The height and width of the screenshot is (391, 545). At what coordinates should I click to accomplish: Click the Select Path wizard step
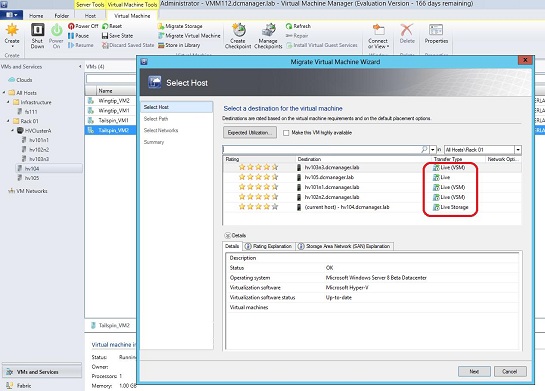pyautogui.click(x=156, y=119)
